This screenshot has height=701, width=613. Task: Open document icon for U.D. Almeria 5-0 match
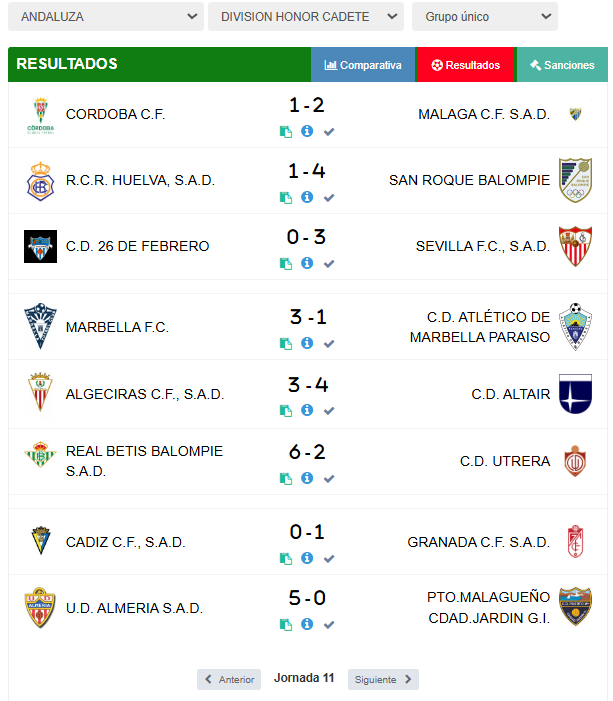[x=286, y=624]
